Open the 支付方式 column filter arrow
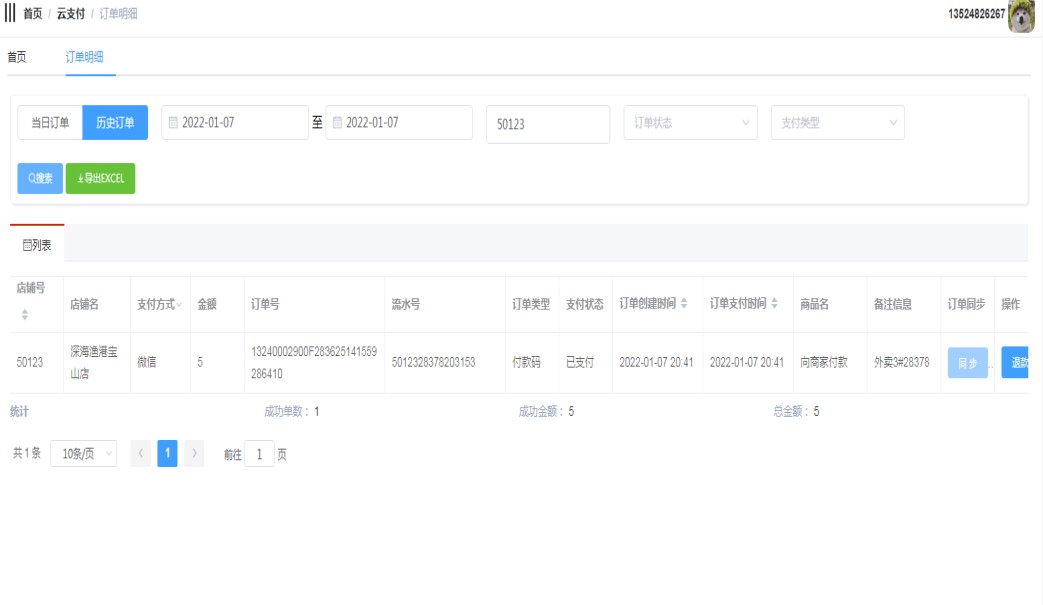 179,305
